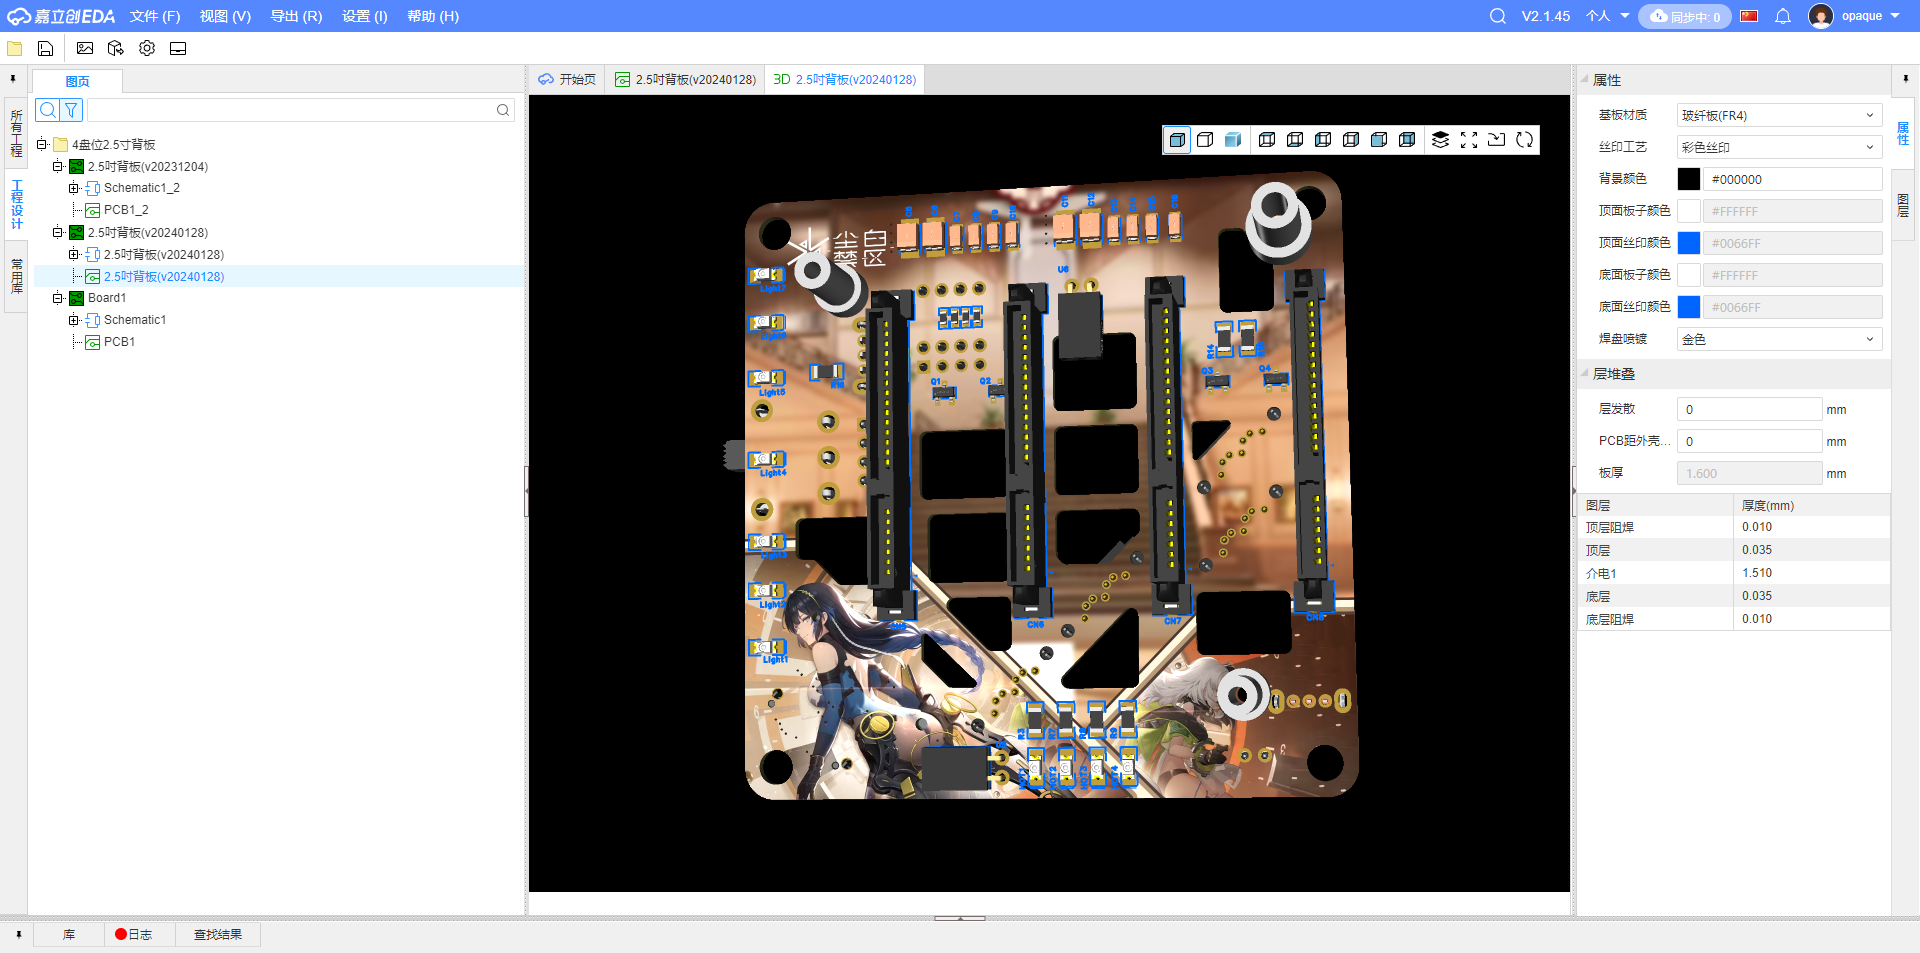Expand the Board1 tree node

pos(58,297)
